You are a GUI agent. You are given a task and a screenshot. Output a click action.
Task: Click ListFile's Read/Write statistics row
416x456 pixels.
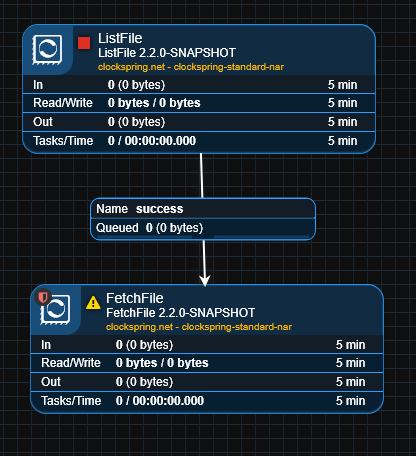(199, 103)
